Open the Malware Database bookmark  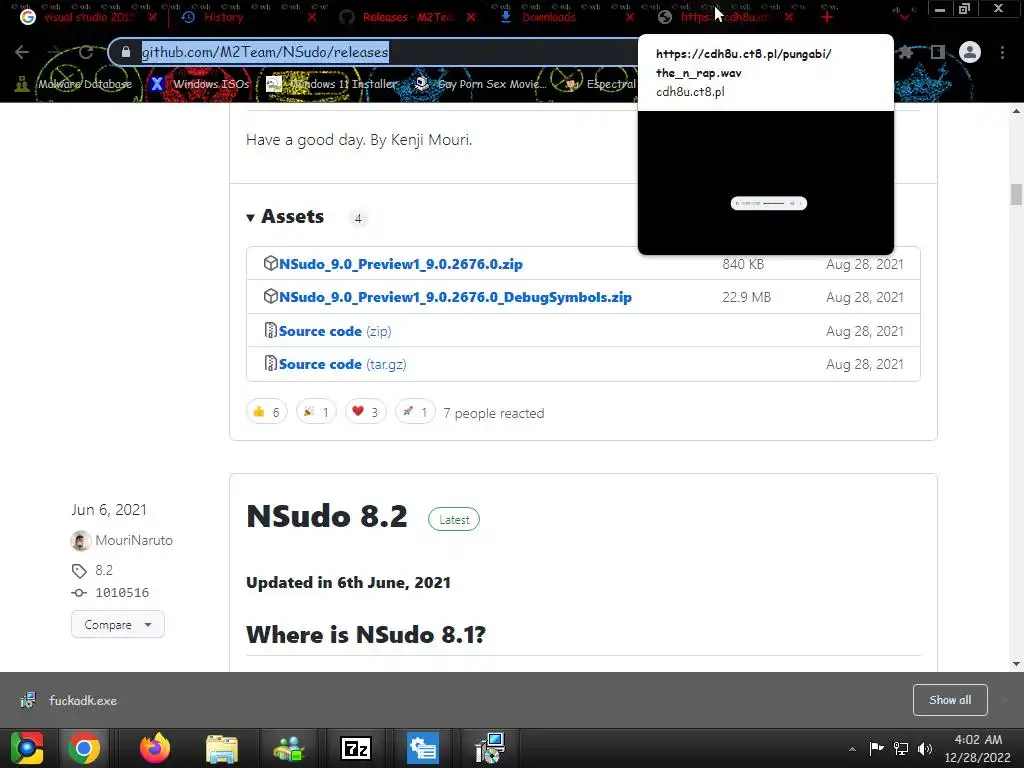coord(74,84)
